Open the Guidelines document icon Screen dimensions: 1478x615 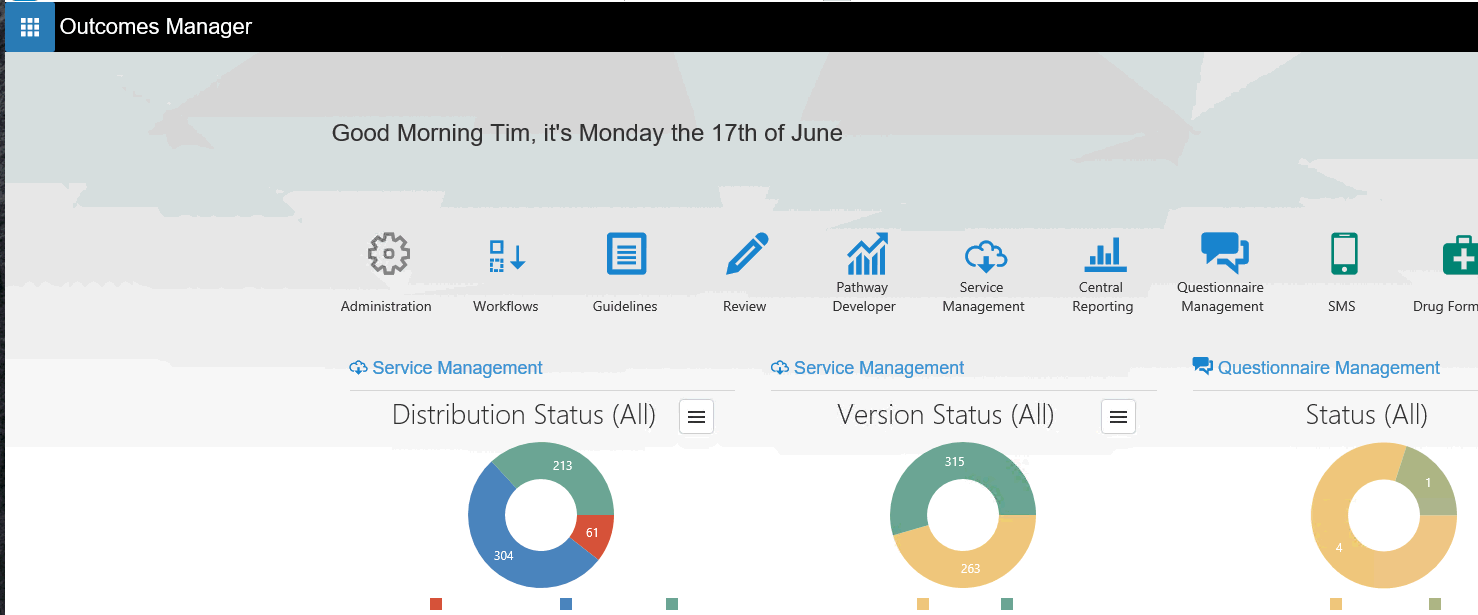coord(626,254)
